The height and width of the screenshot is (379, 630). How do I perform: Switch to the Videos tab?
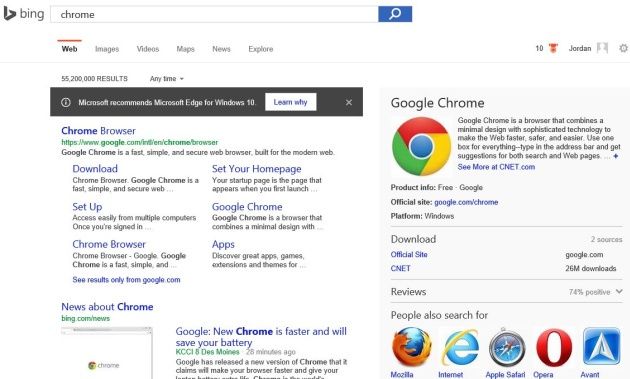(148, 49)
